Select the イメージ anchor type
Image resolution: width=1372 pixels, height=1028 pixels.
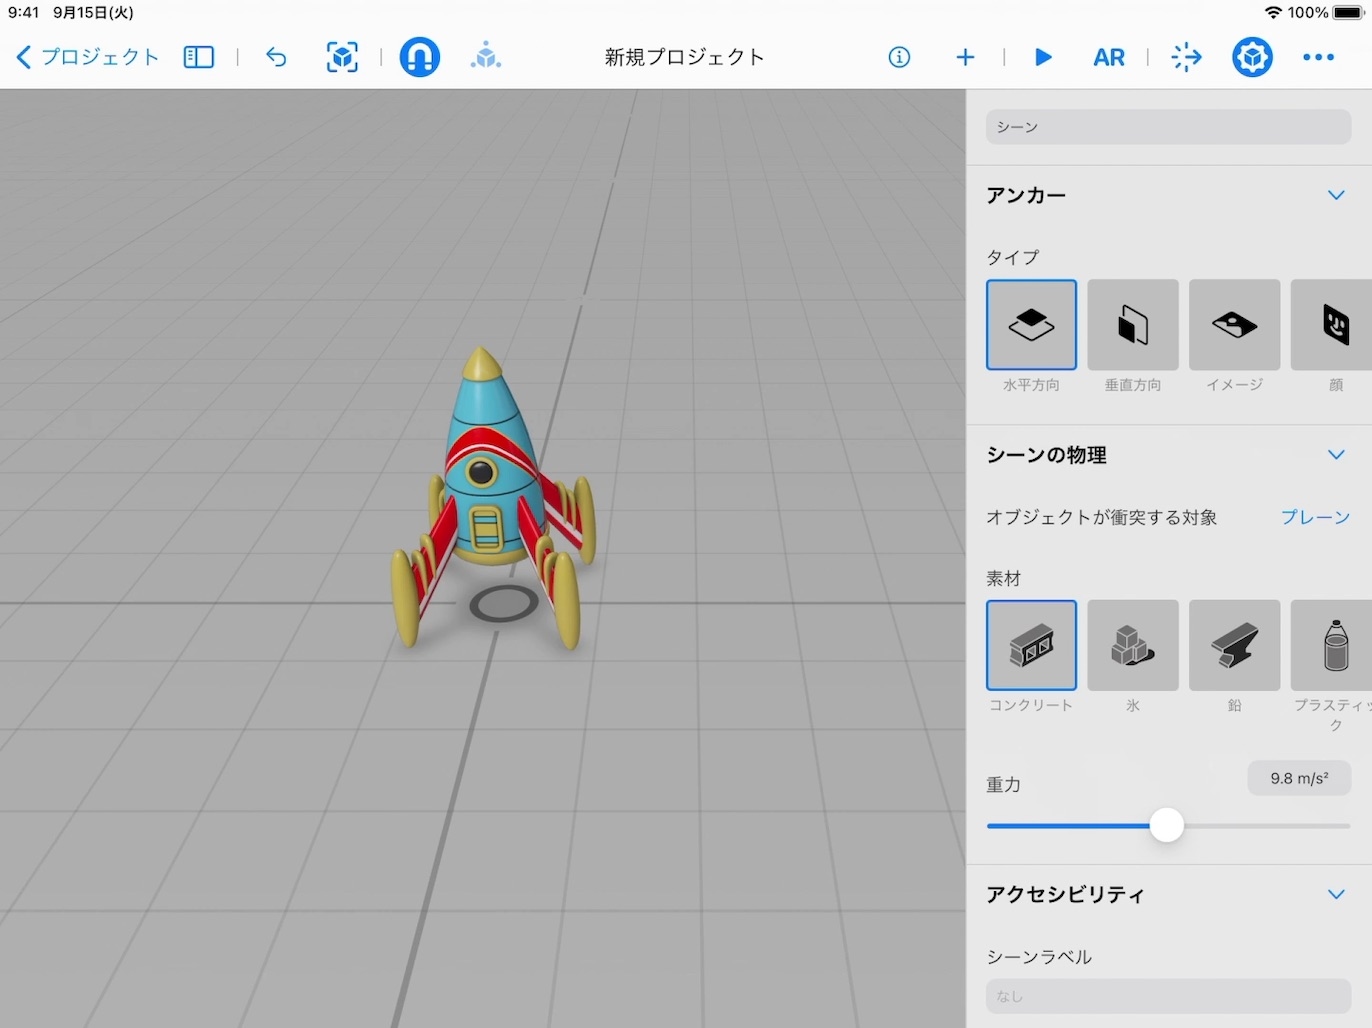(1235, 325)
